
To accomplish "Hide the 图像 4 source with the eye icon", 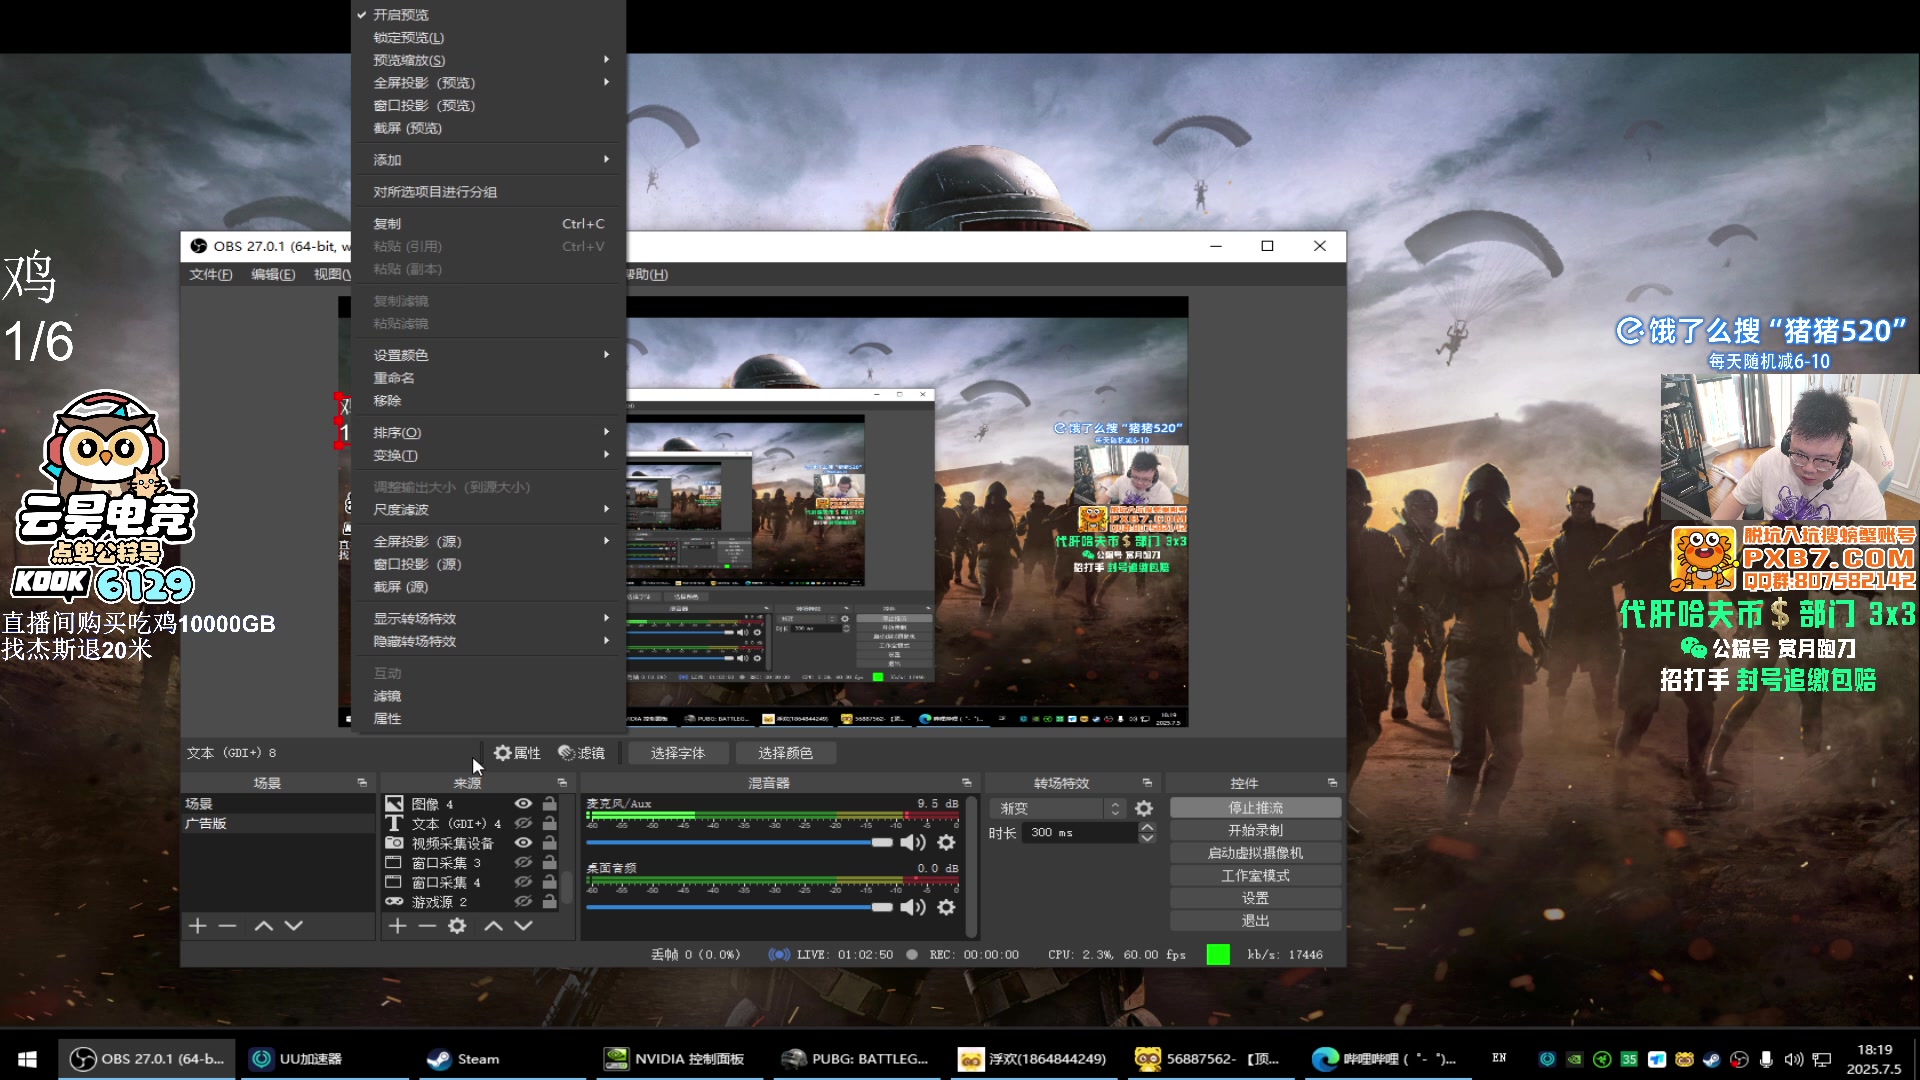I will pyautogui.click(x=523, y=804).
